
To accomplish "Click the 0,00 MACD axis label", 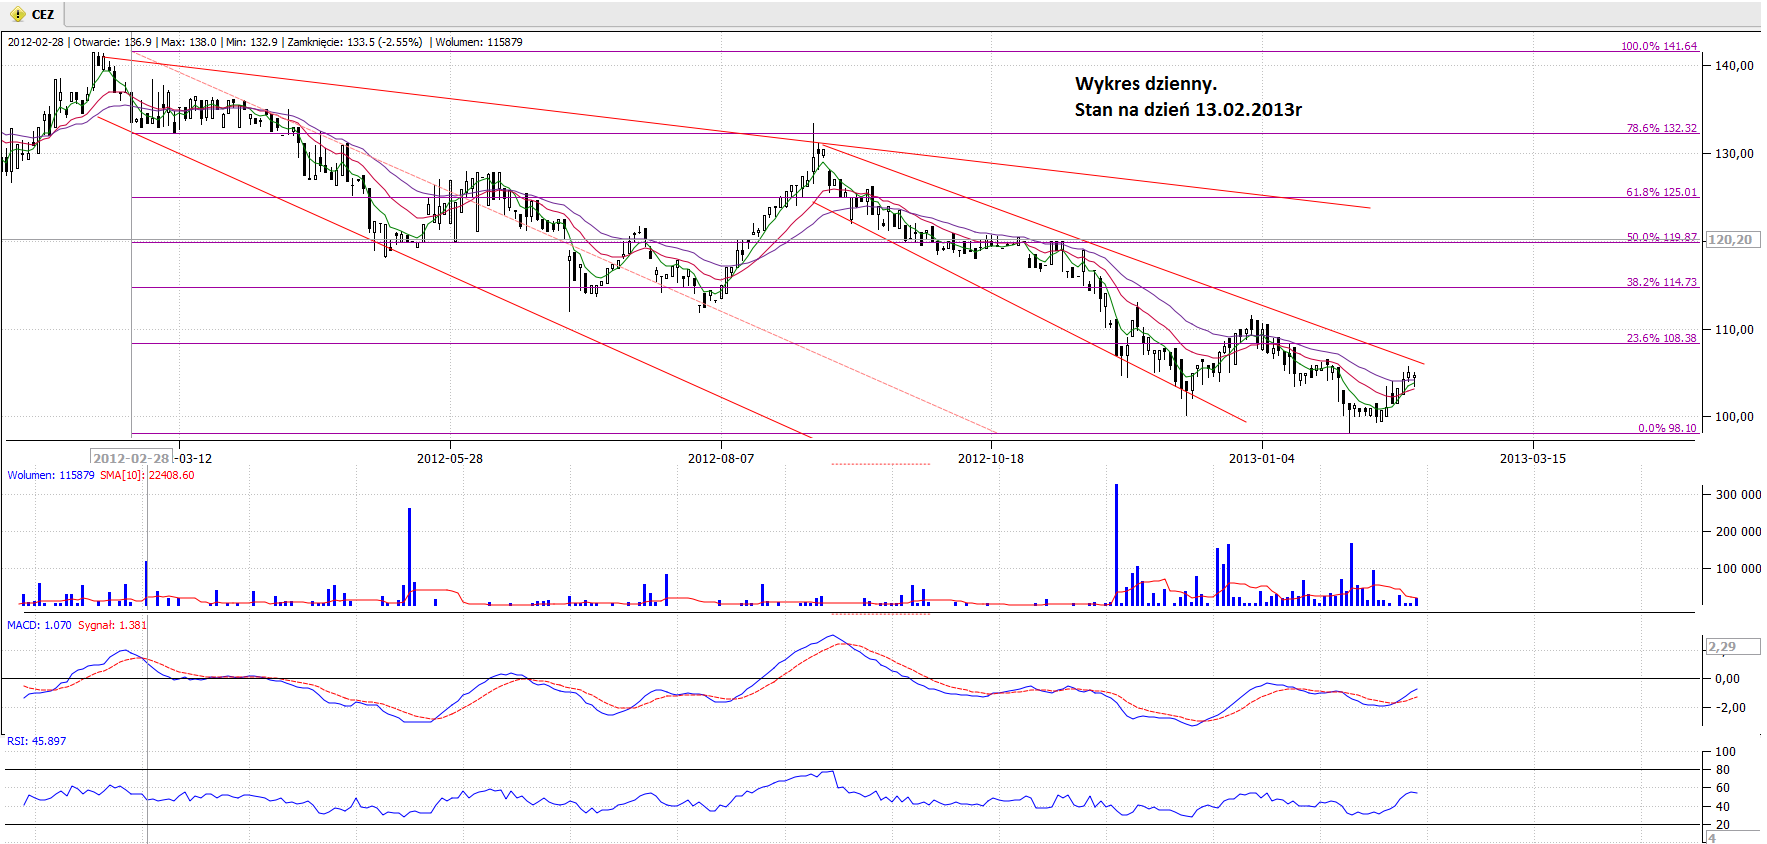I will tap(1727, 679).
